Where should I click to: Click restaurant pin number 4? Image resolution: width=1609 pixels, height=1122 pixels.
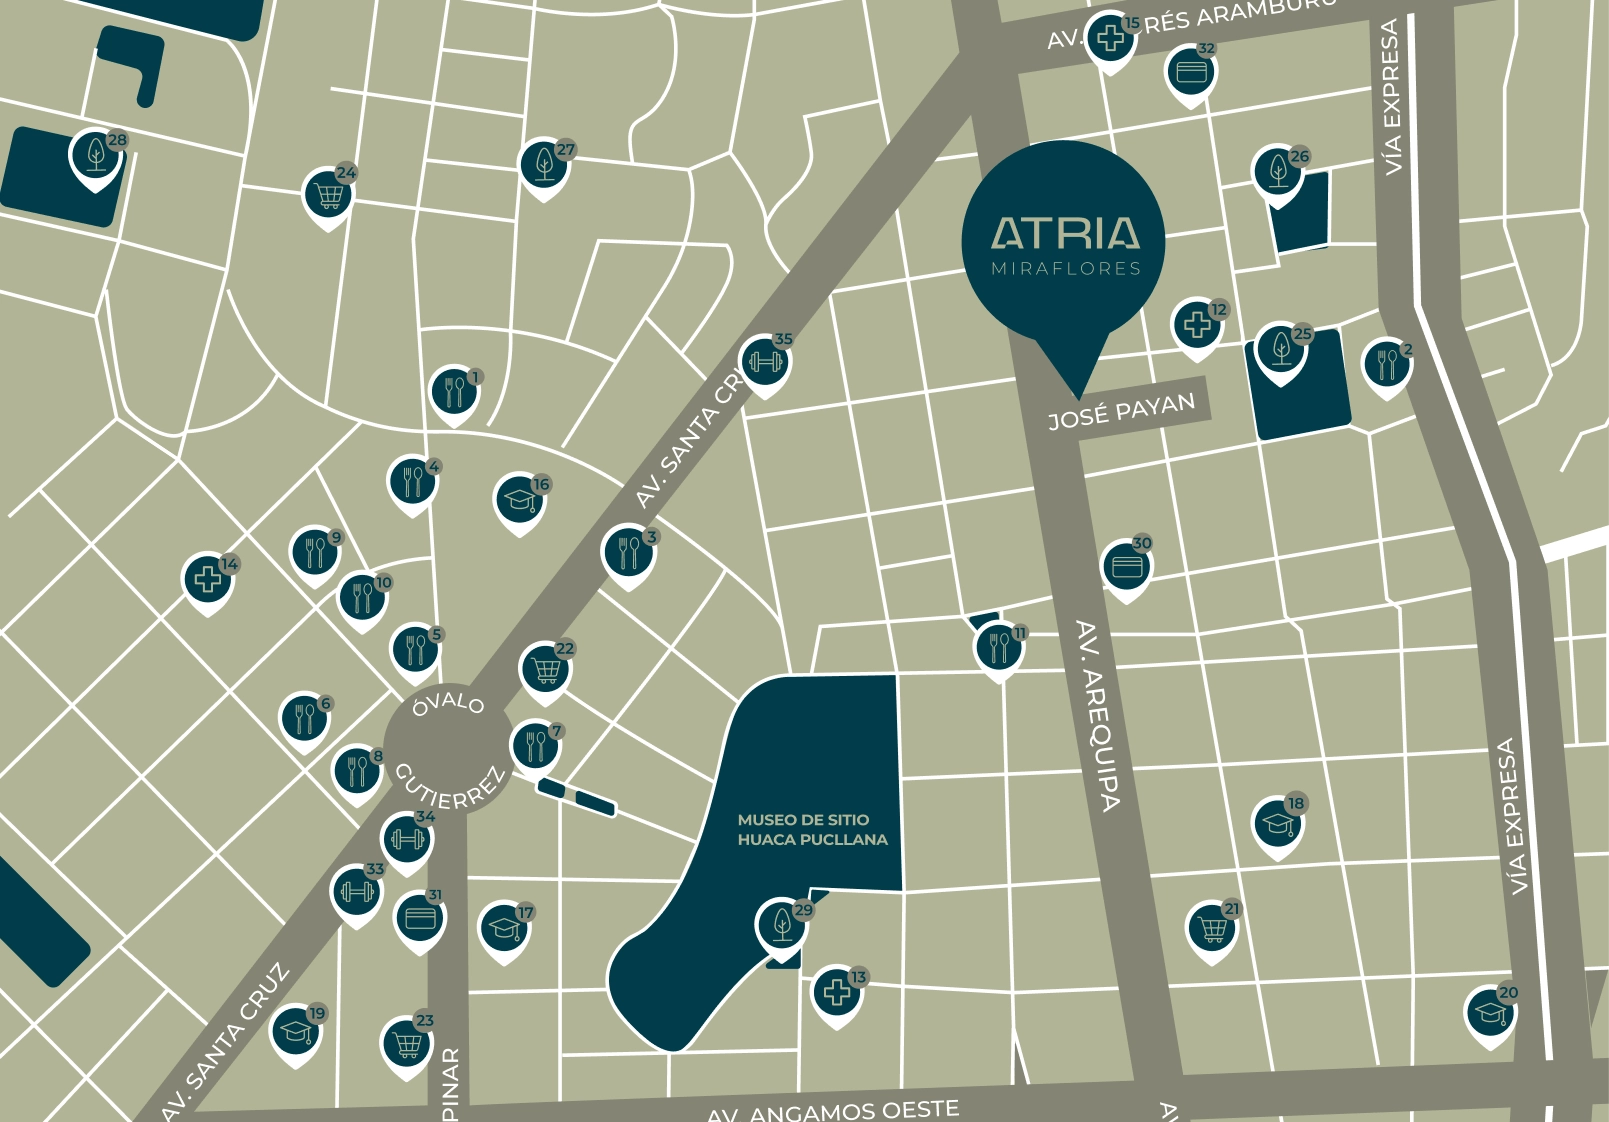(413, 484)
